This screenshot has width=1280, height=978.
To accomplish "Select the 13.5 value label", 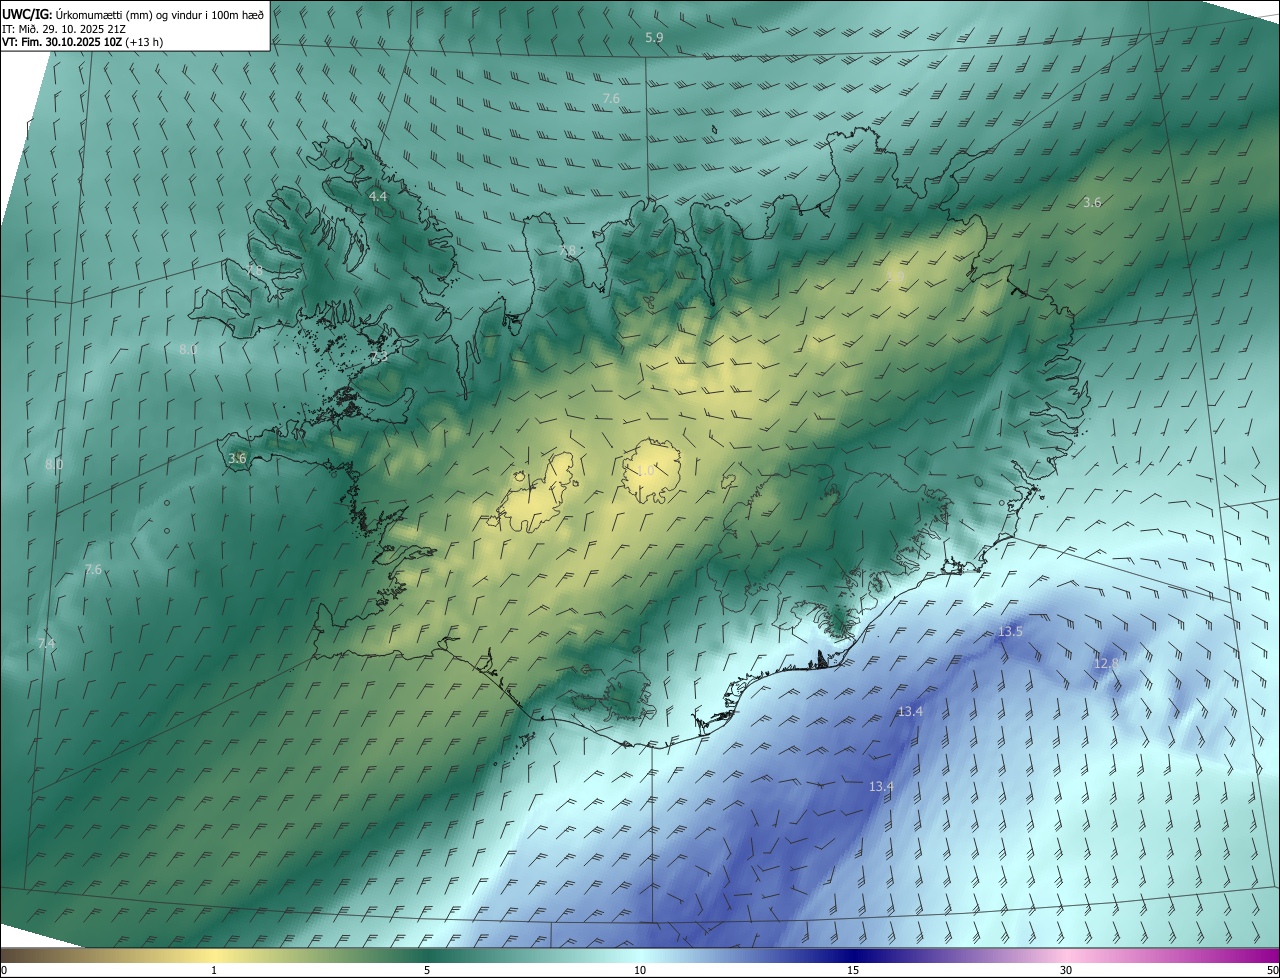I will (x=1011, y=632).
